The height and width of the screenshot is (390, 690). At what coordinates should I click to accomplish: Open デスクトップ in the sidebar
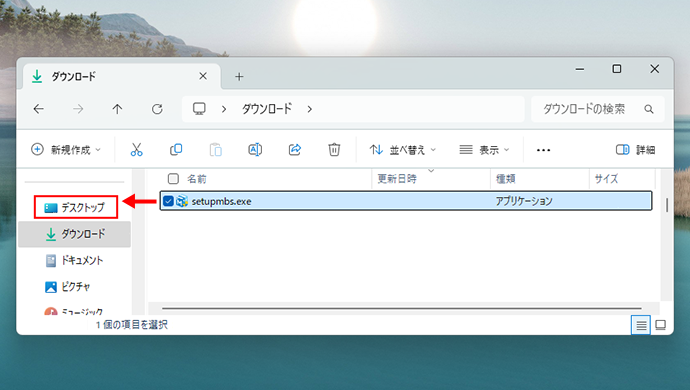tap(76, 207)
